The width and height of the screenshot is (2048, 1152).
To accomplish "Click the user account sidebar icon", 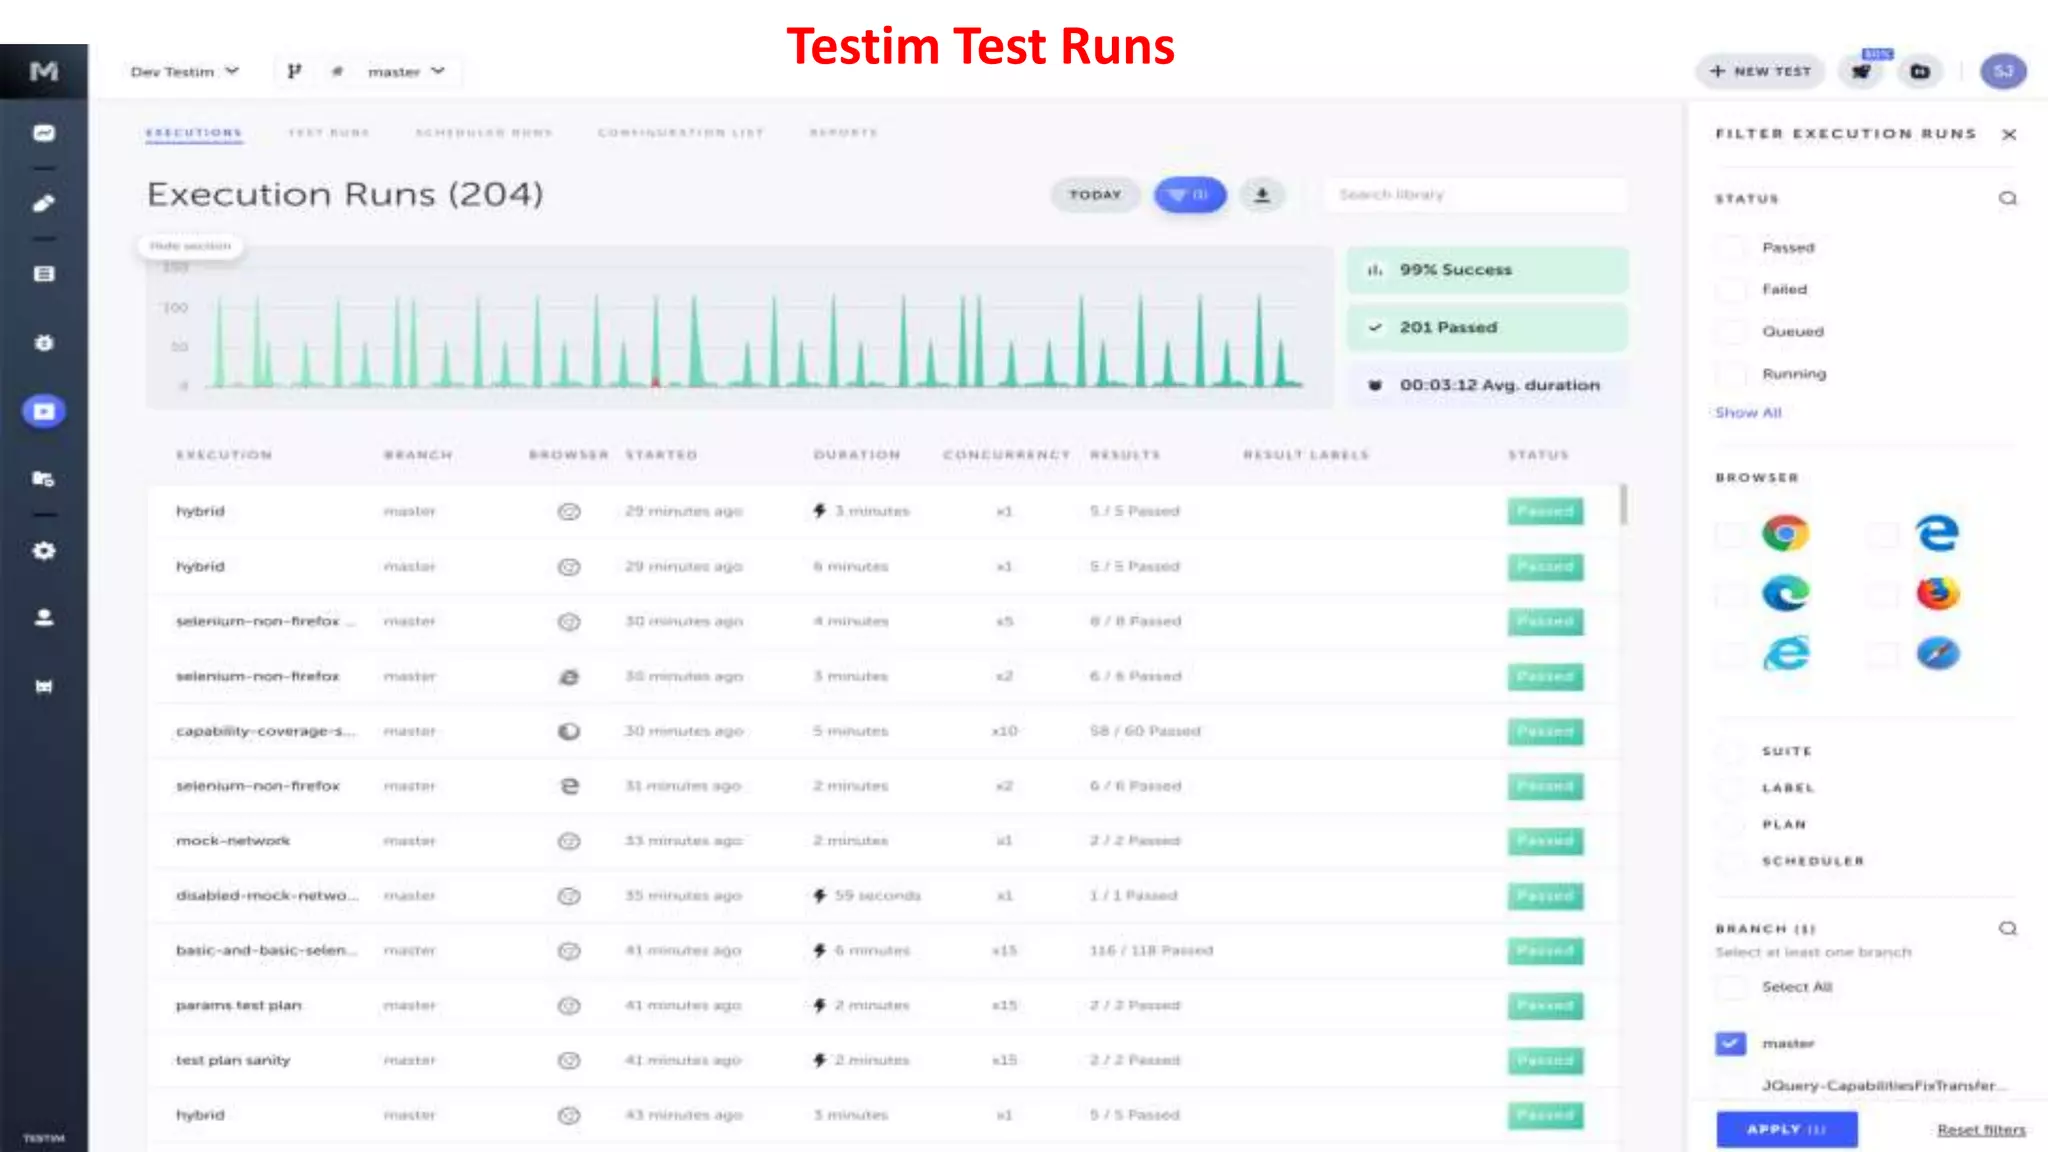I will click(44, 618).
